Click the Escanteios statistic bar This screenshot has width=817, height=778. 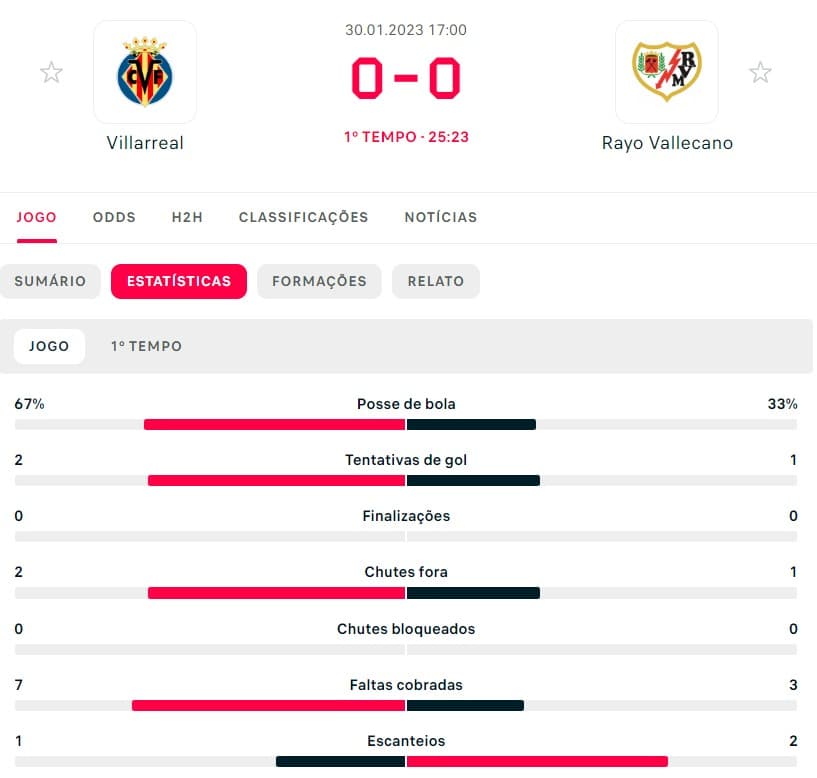[x=406, y=762]
